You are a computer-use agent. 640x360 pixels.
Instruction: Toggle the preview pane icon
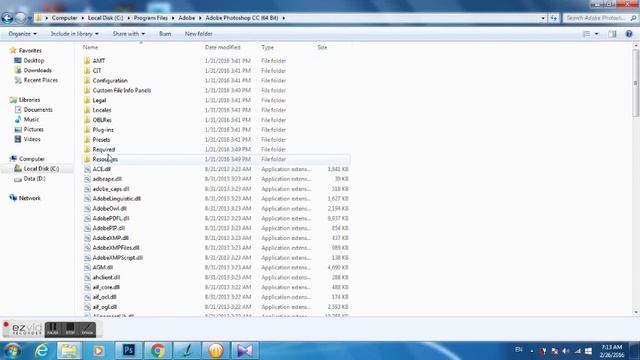(x=612, y=34)
